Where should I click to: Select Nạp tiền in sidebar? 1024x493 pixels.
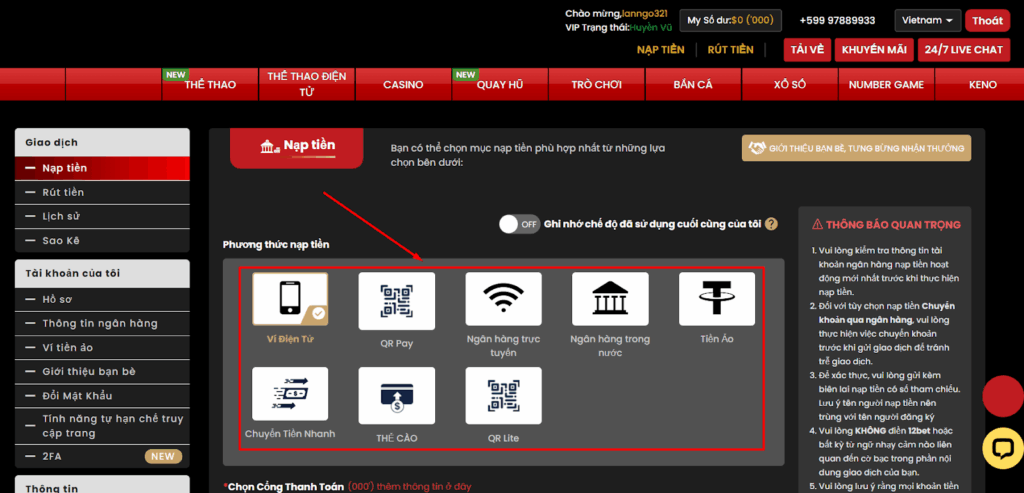coord(103,168)
